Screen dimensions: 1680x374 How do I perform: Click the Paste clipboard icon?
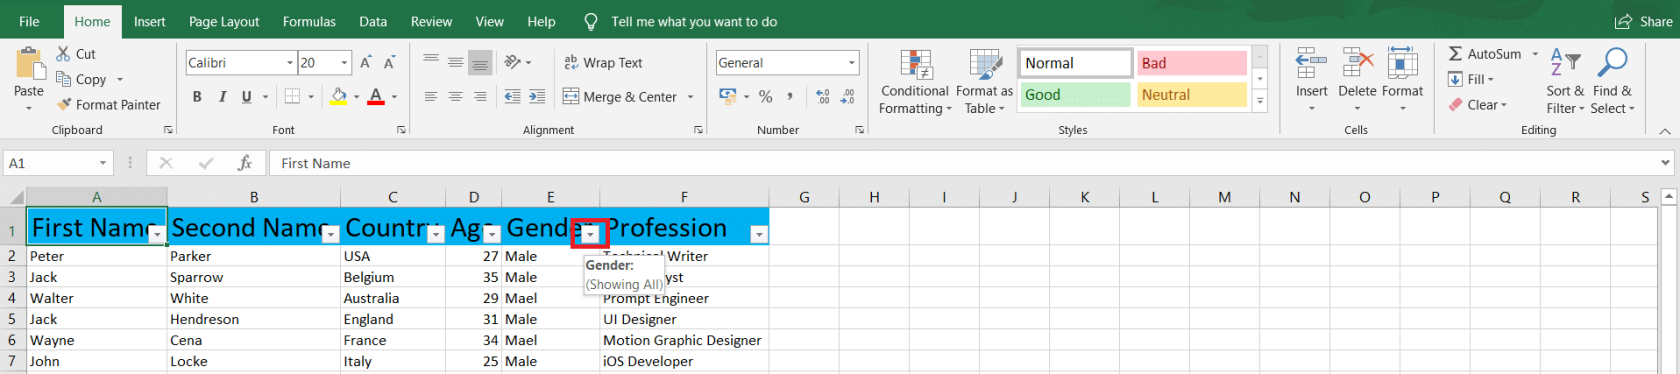coord(29,64)
